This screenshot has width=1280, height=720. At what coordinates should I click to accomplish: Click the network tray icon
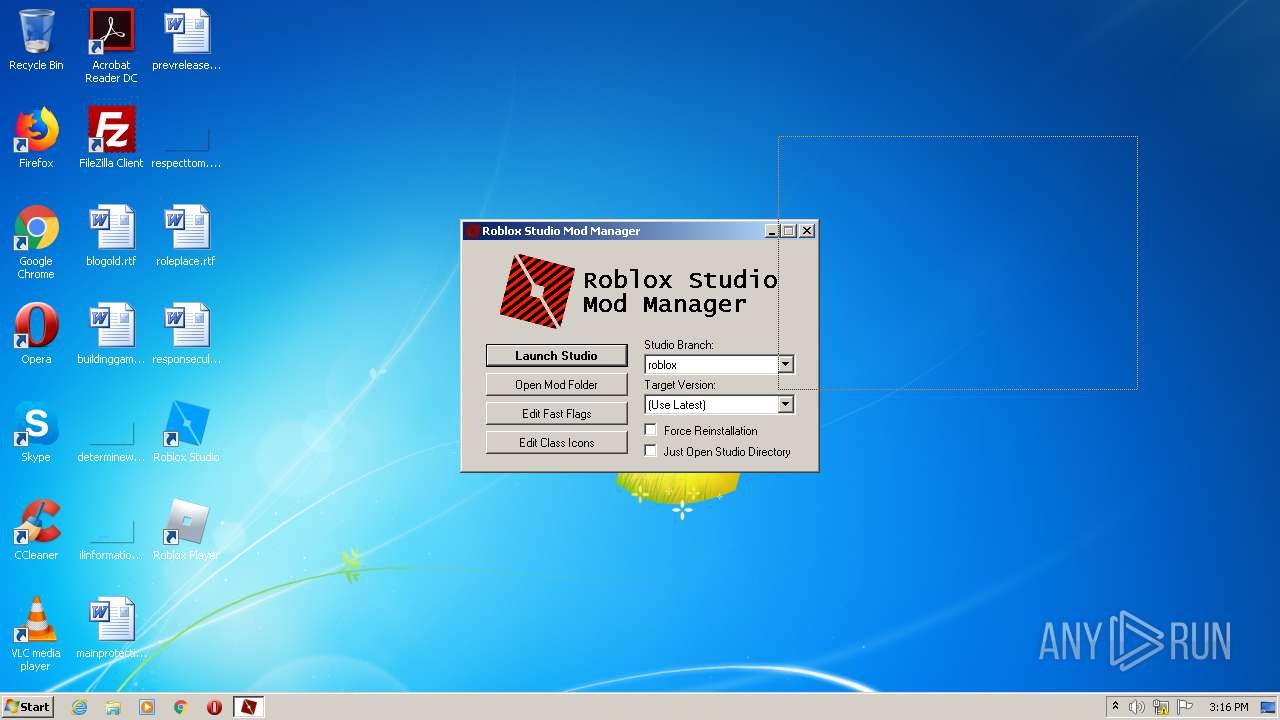[x=1161, y=707]
